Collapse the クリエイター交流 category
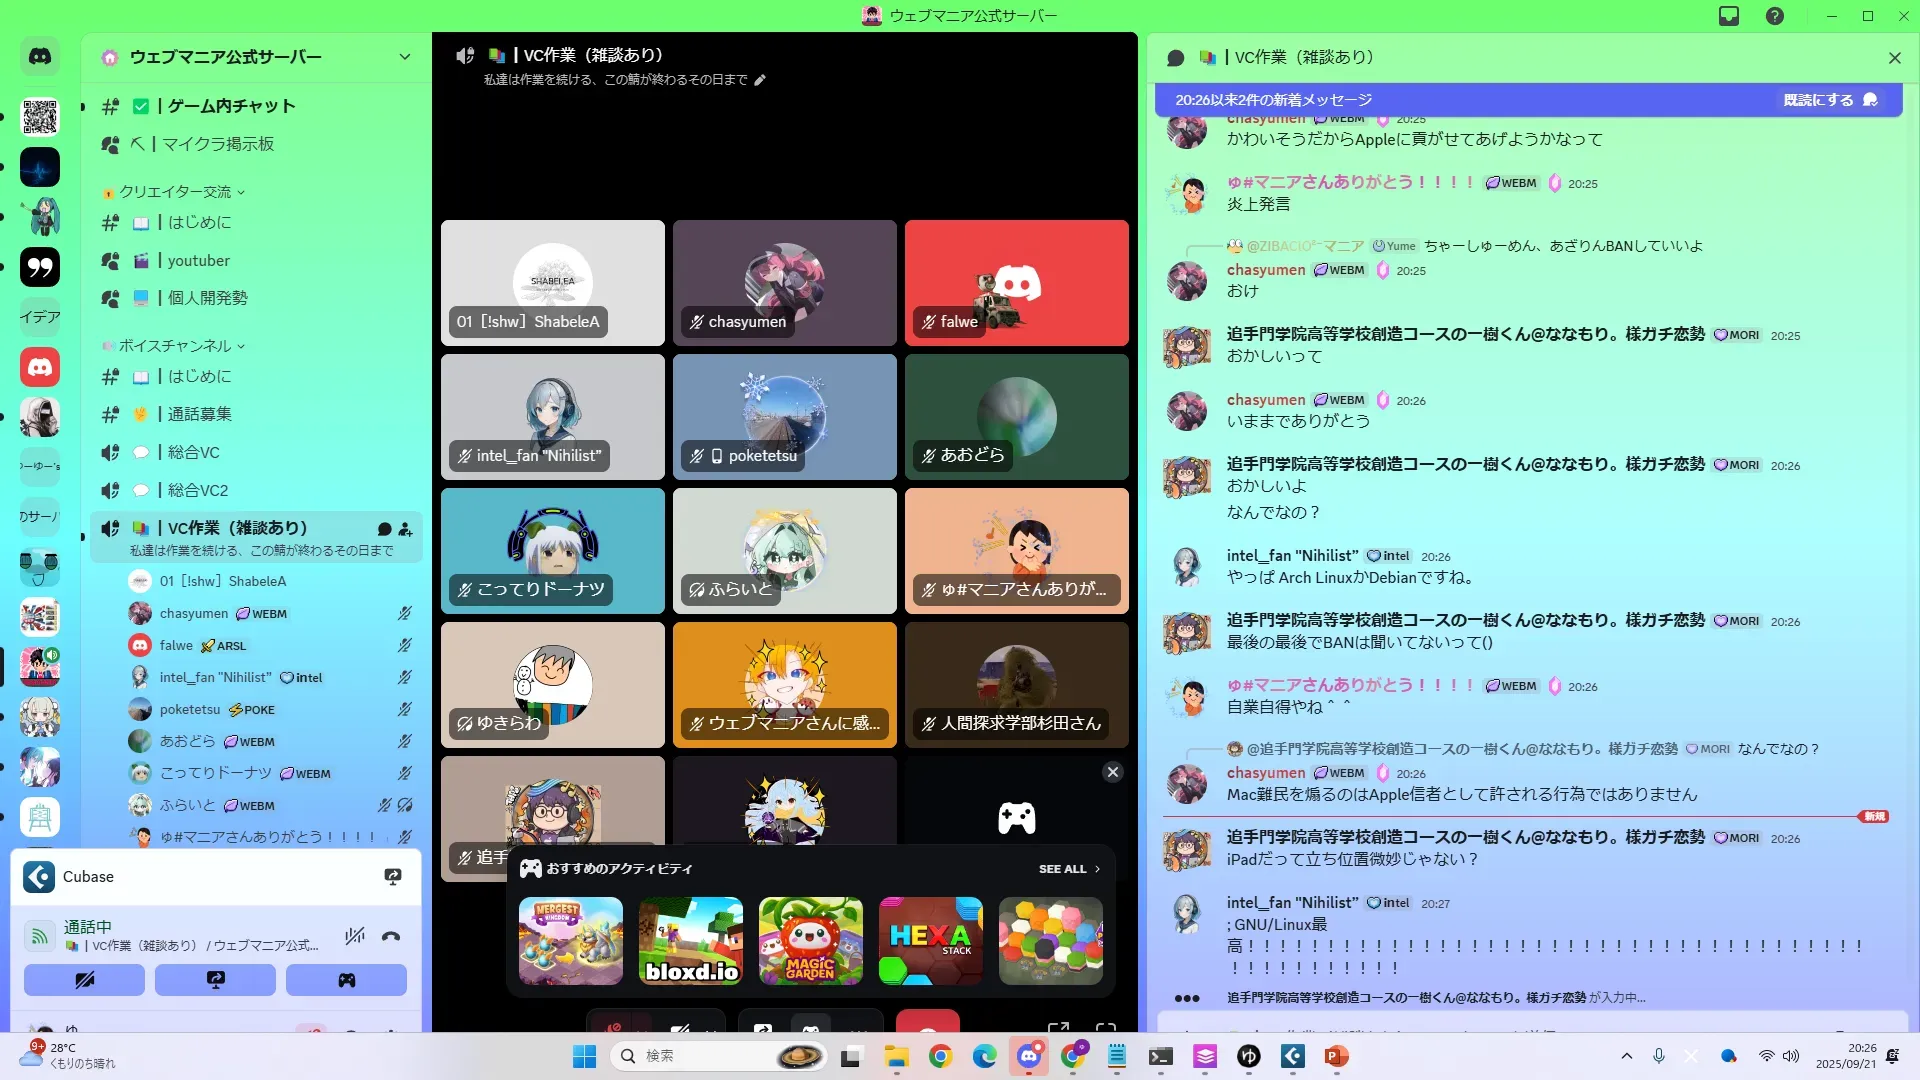This screenshot has height=1080, width=1920. (175, 192)
